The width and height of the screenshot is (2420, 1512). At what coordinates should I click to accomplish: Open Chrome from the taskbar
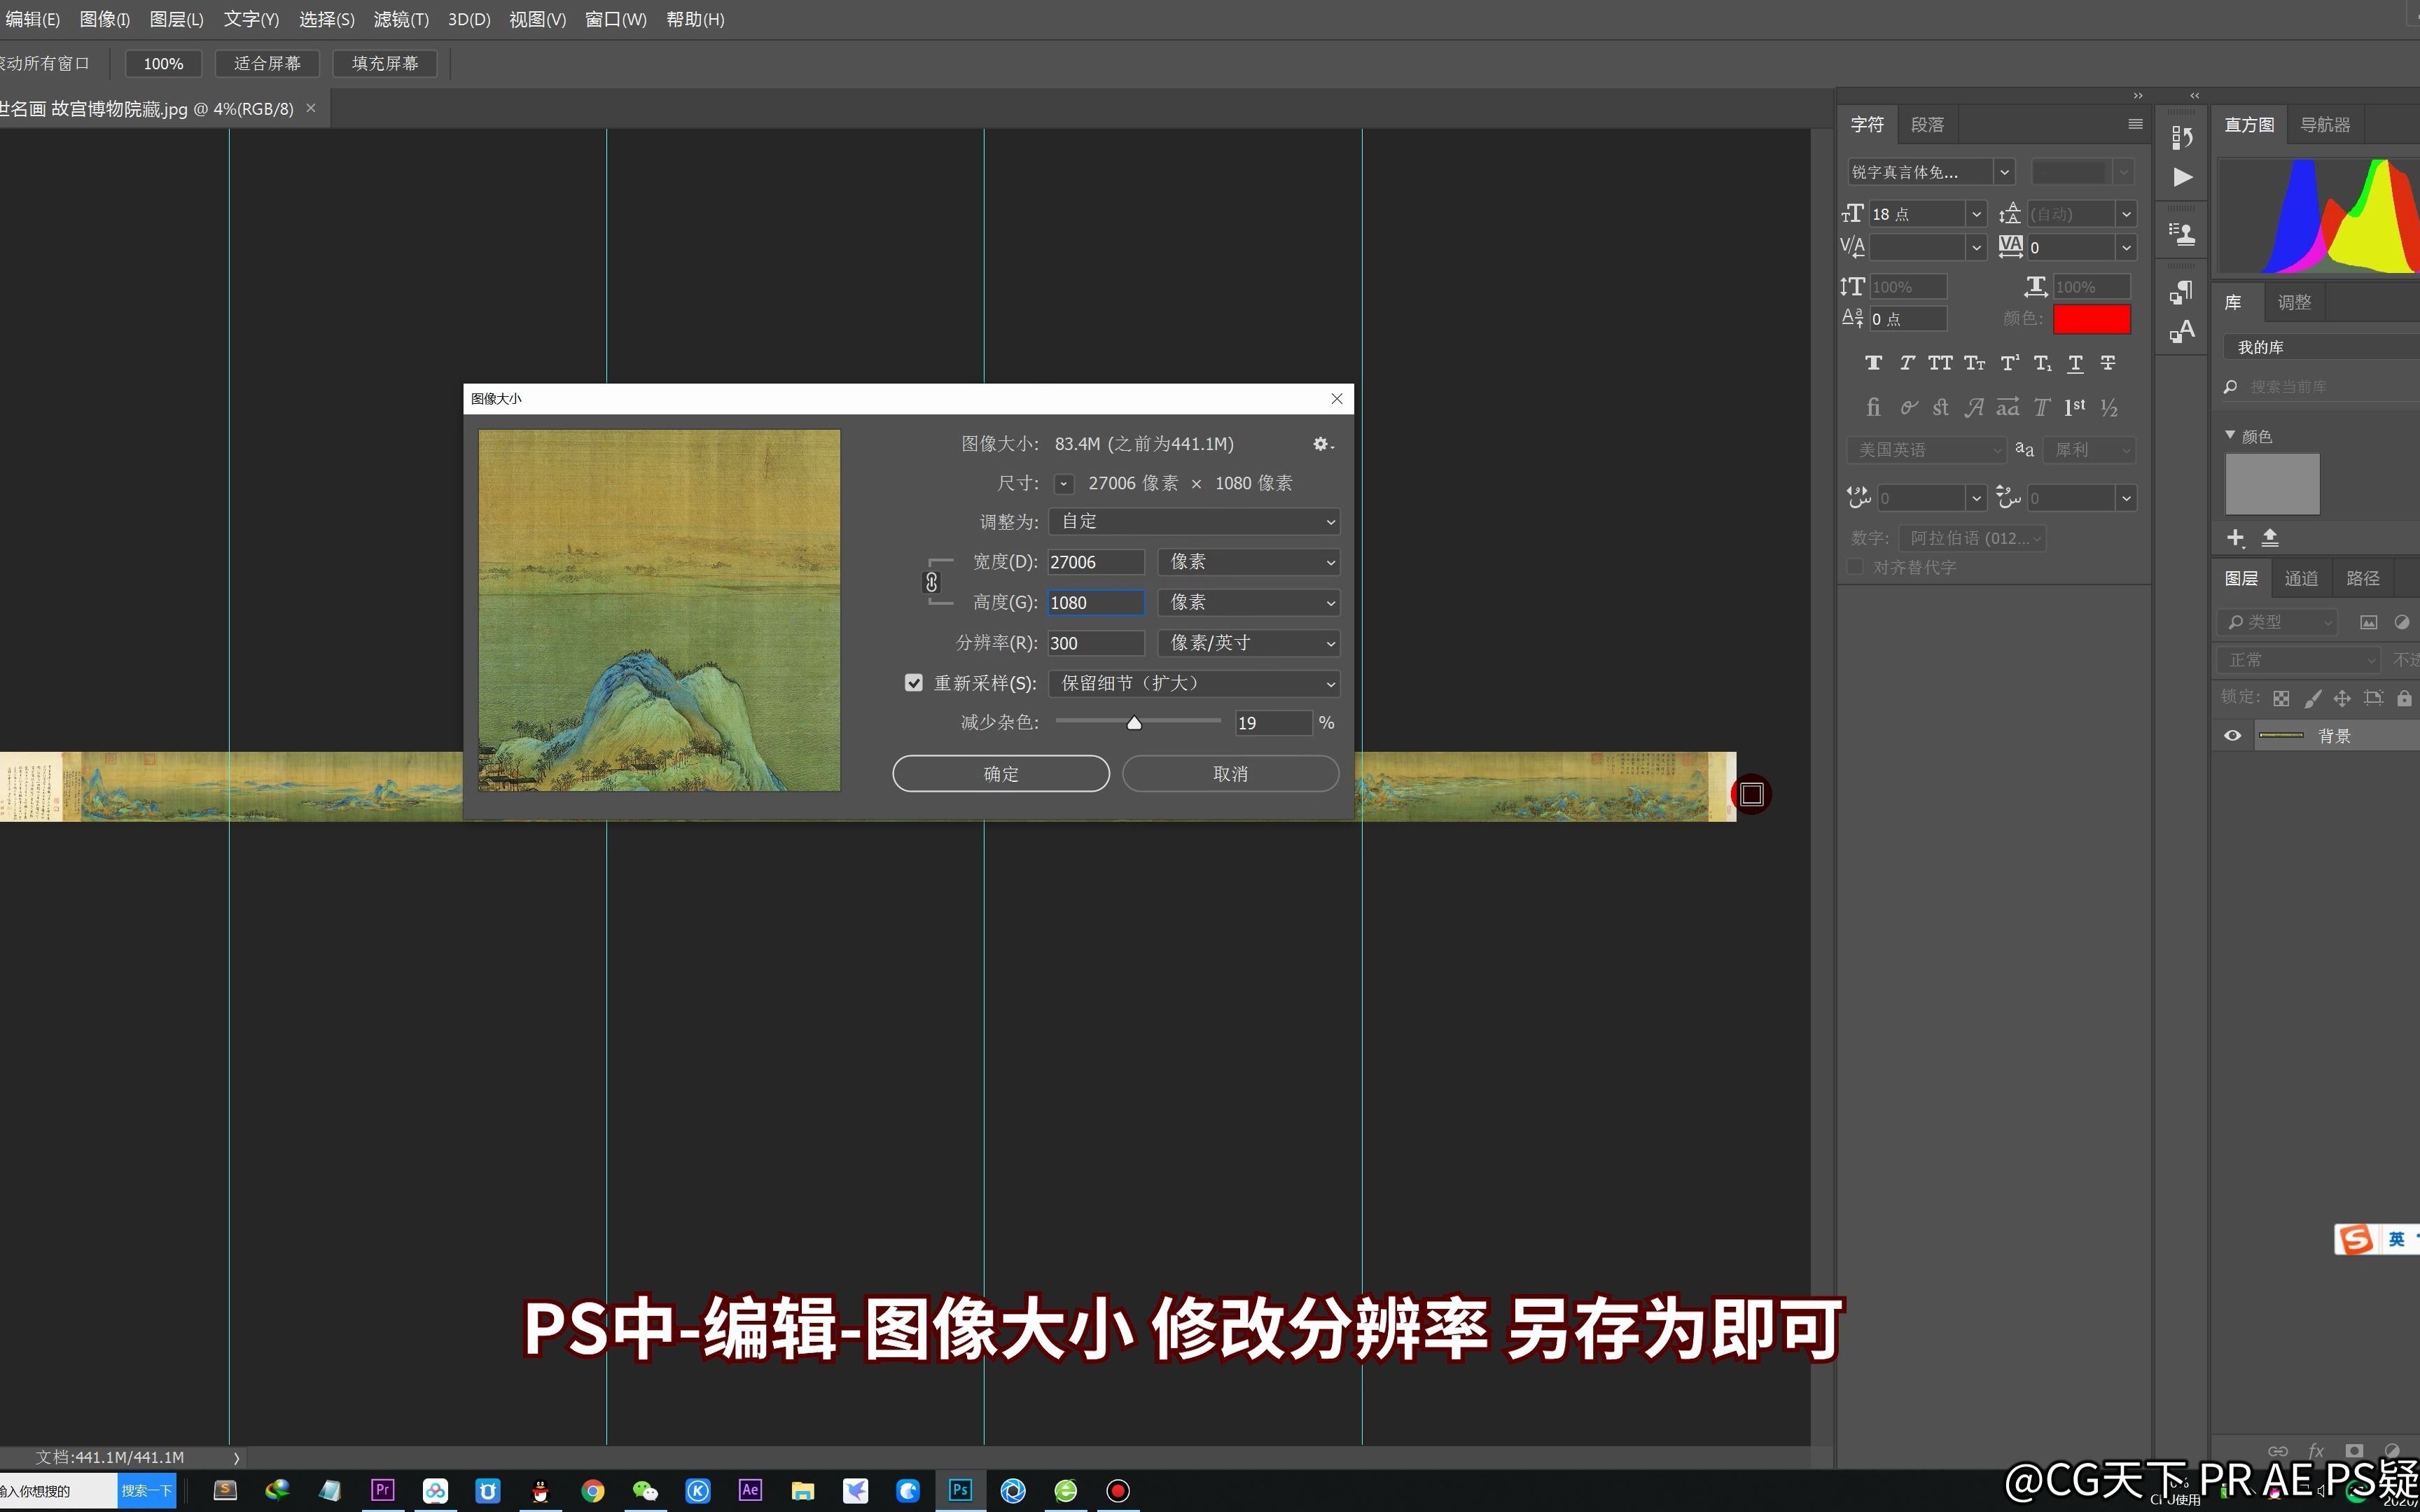[x=593, y=1491]
